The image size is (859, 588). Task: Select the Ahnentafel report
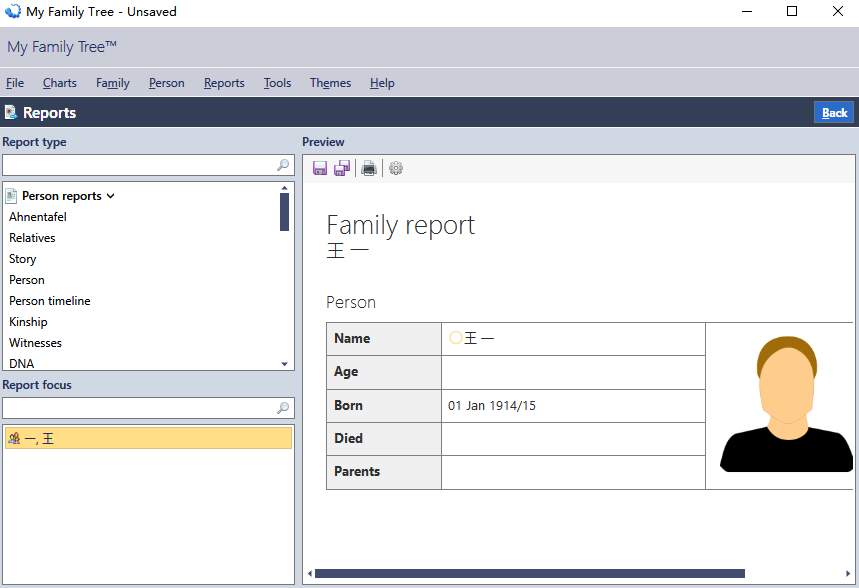[38, 217]
